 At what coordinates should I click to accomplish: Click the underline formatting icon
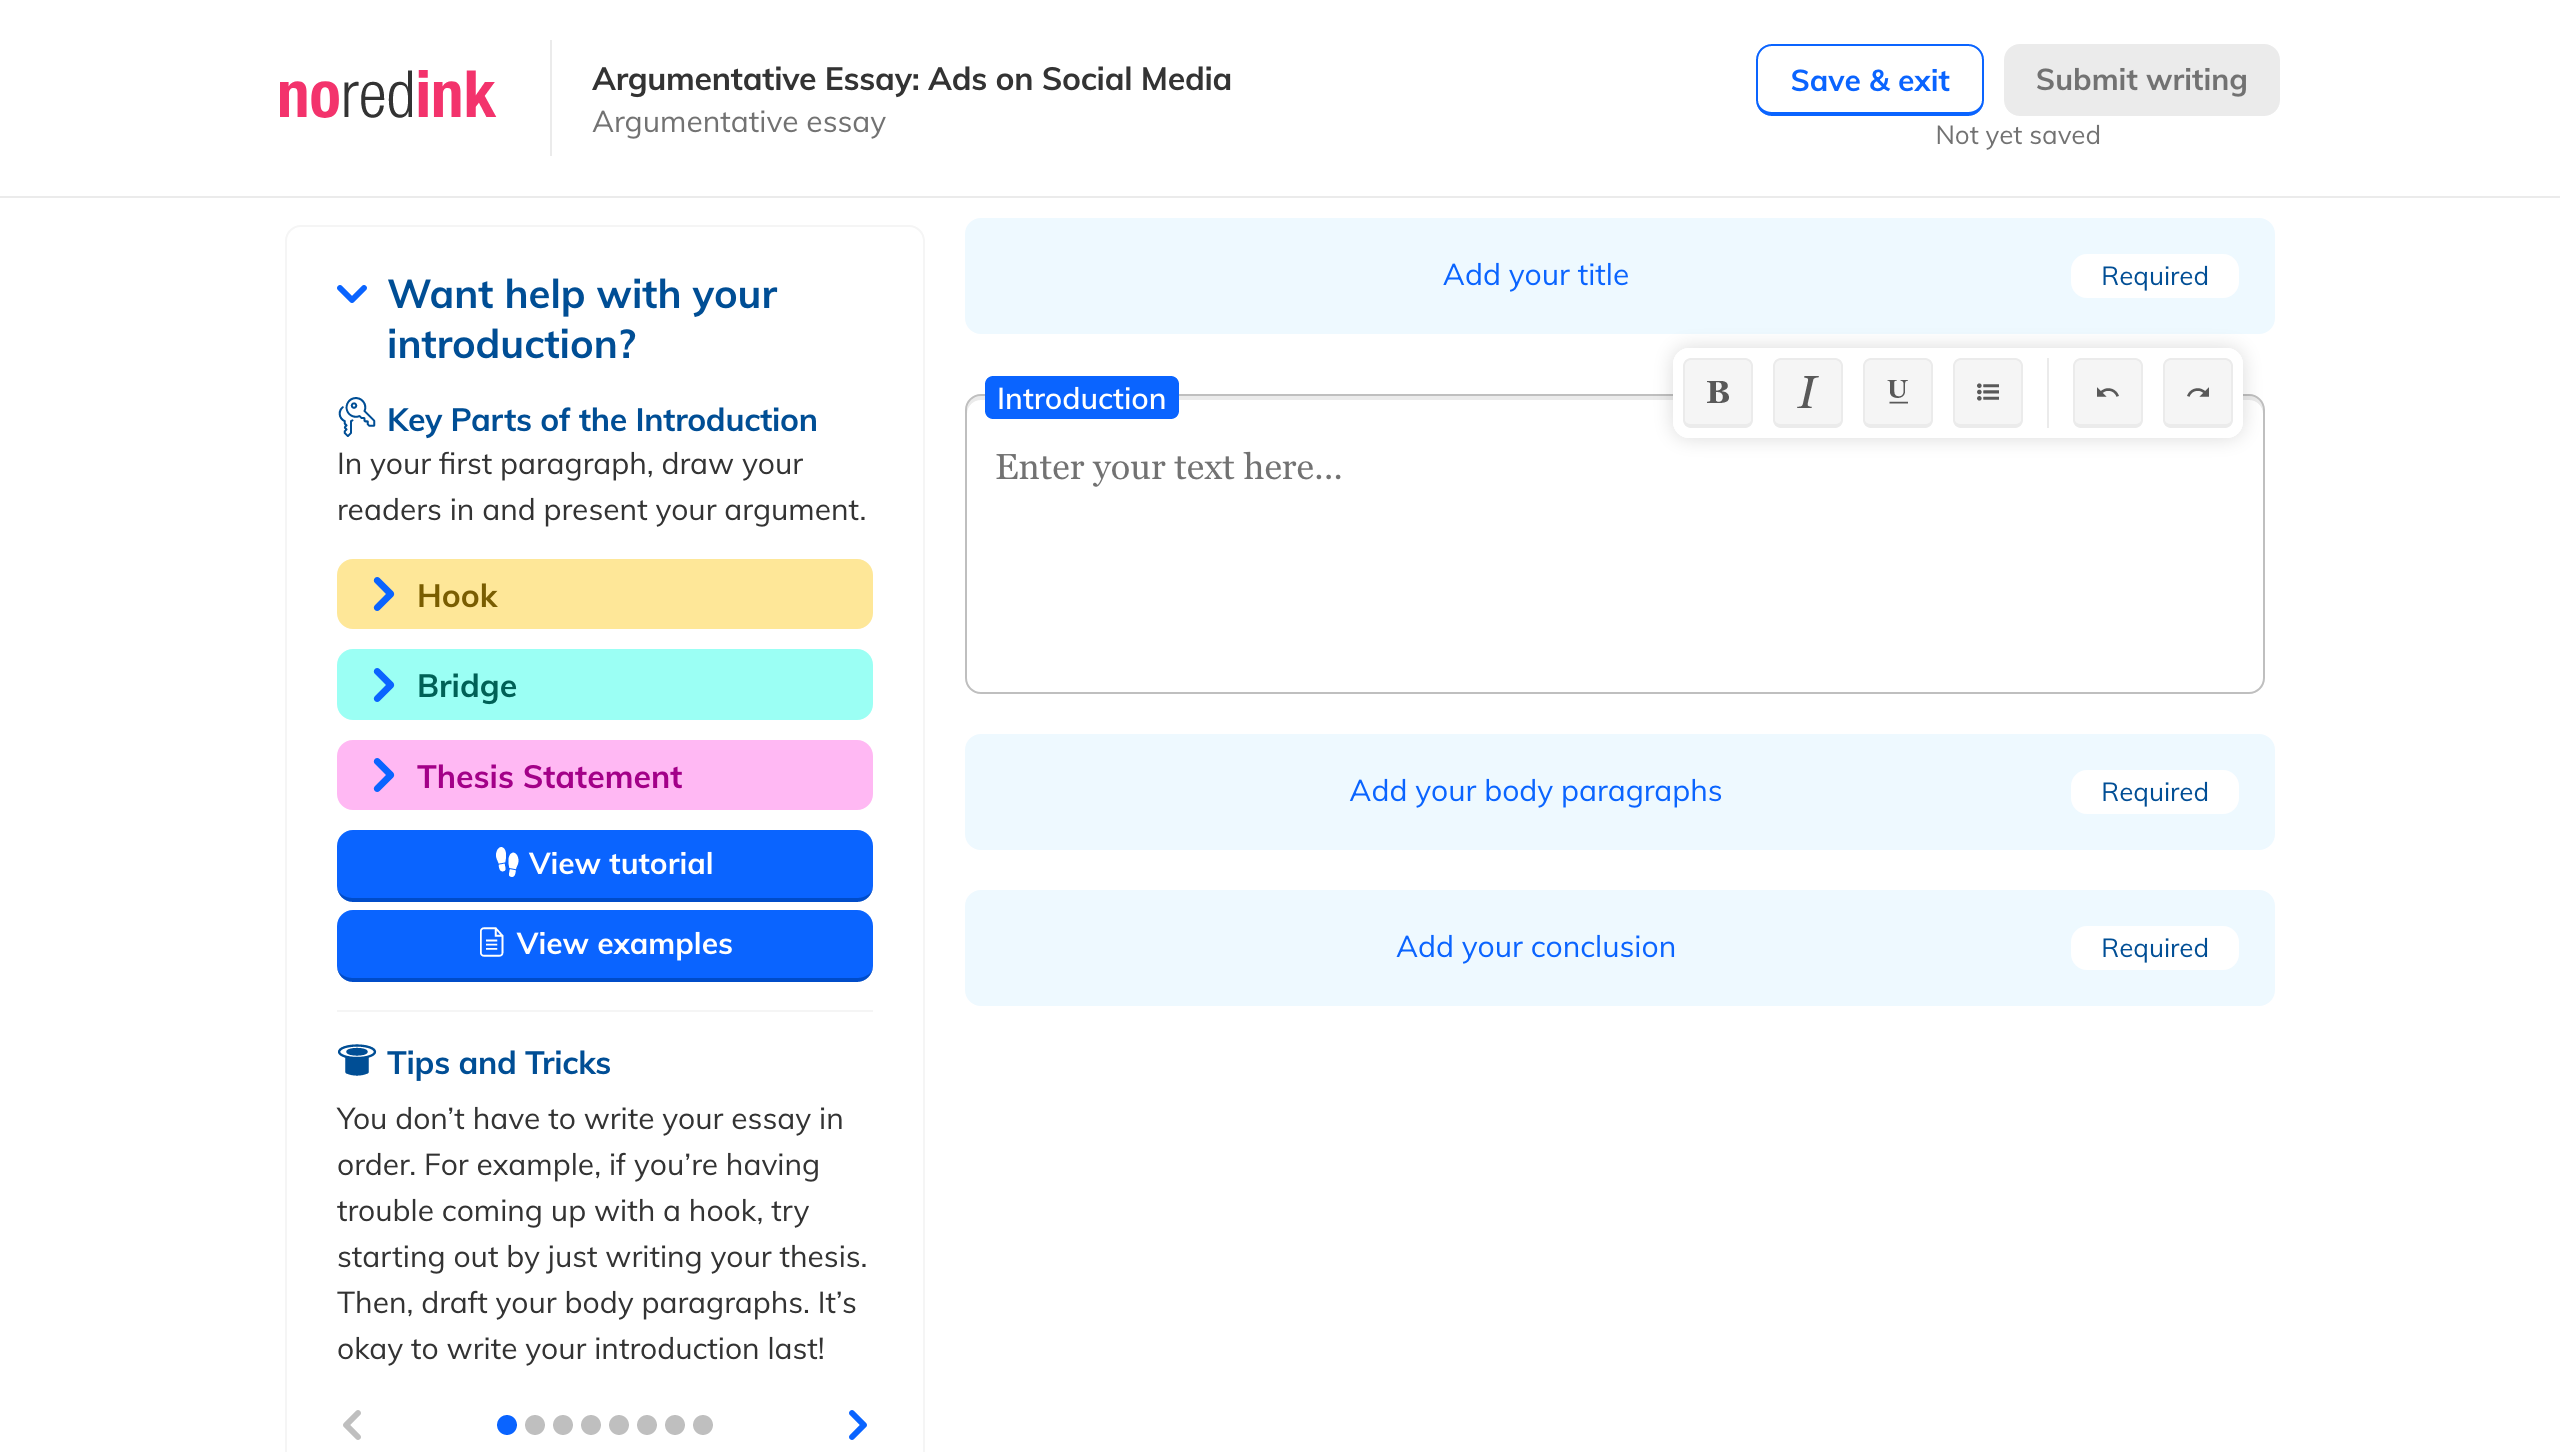[x=1897, y=392]
